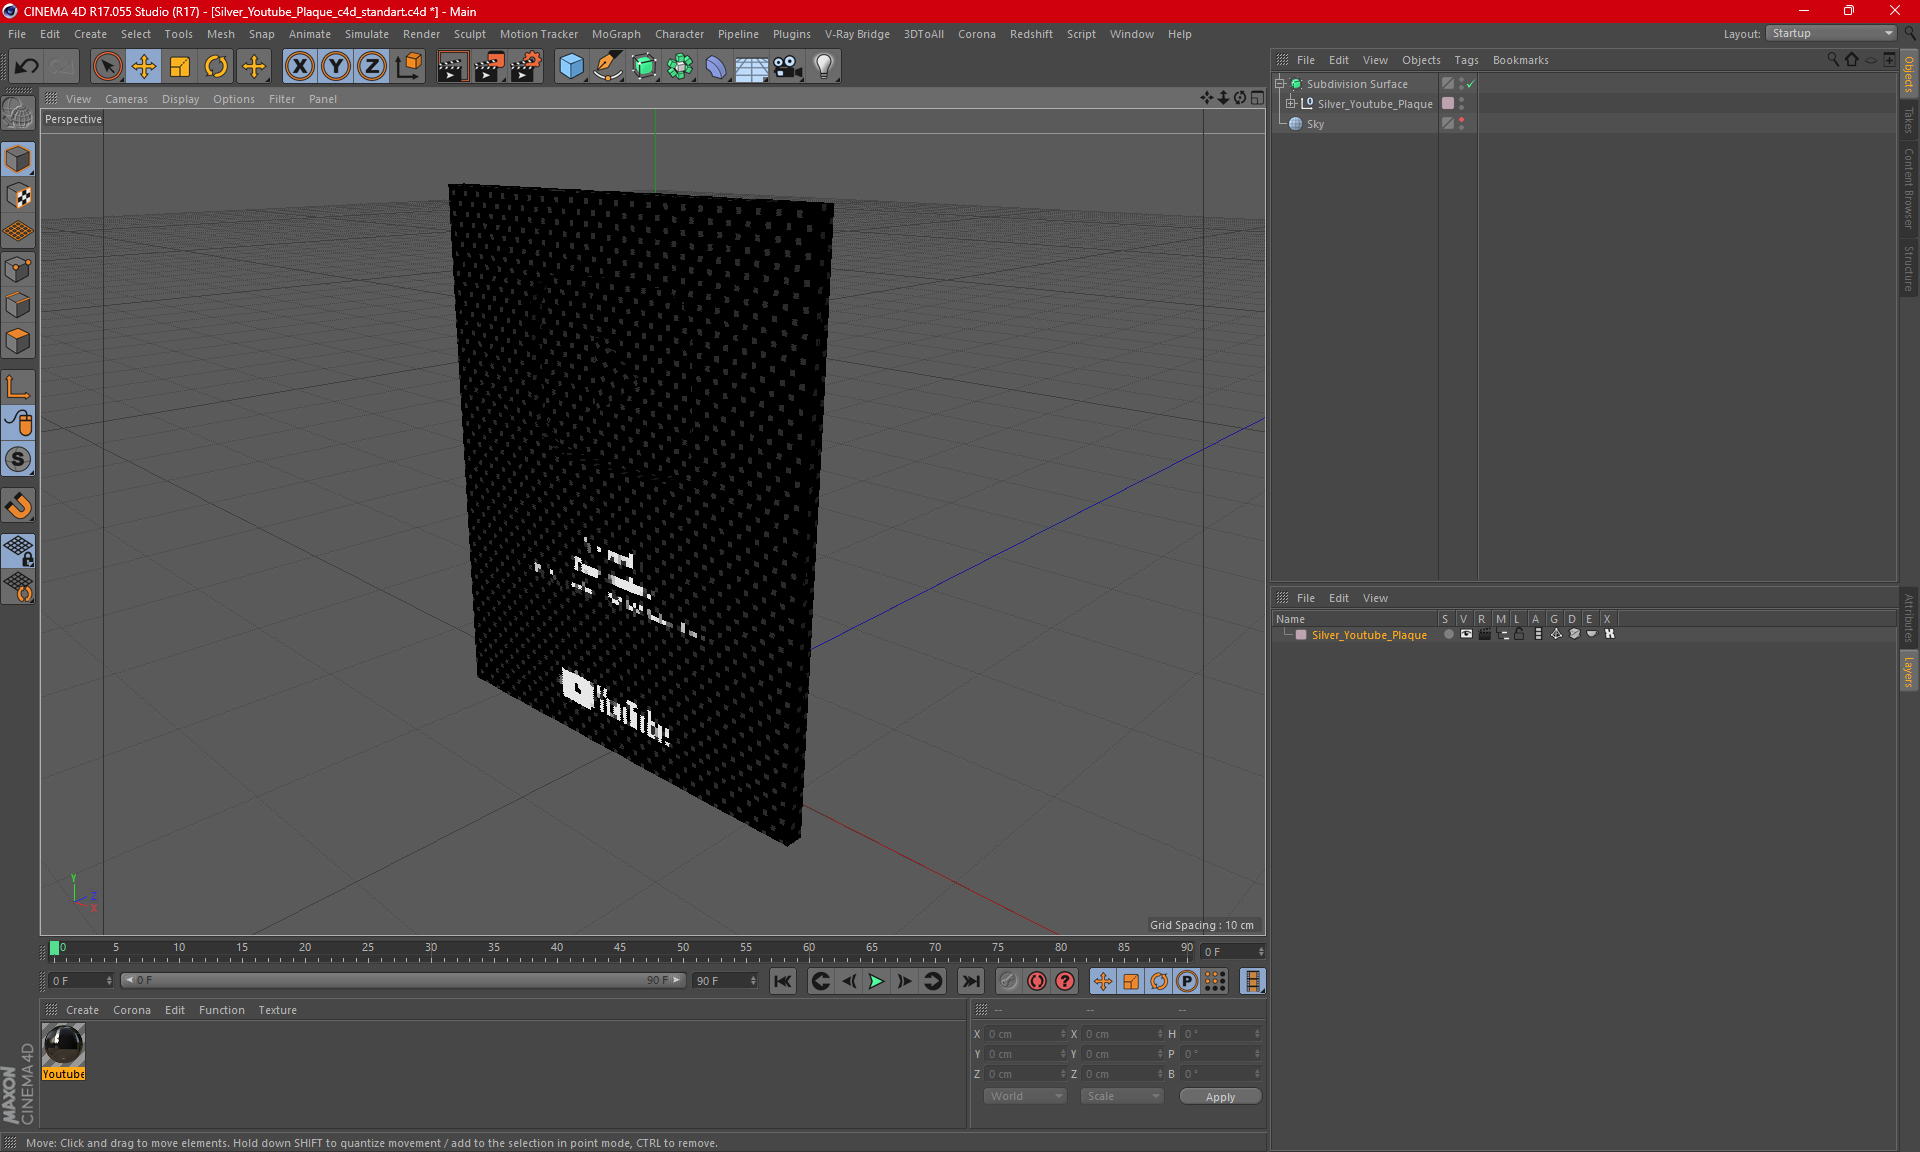The width and height of the screenshot is (1920, 1152).
Task: Switch to Edges mode
Action: pyautogui.click(x=18, y=305)
